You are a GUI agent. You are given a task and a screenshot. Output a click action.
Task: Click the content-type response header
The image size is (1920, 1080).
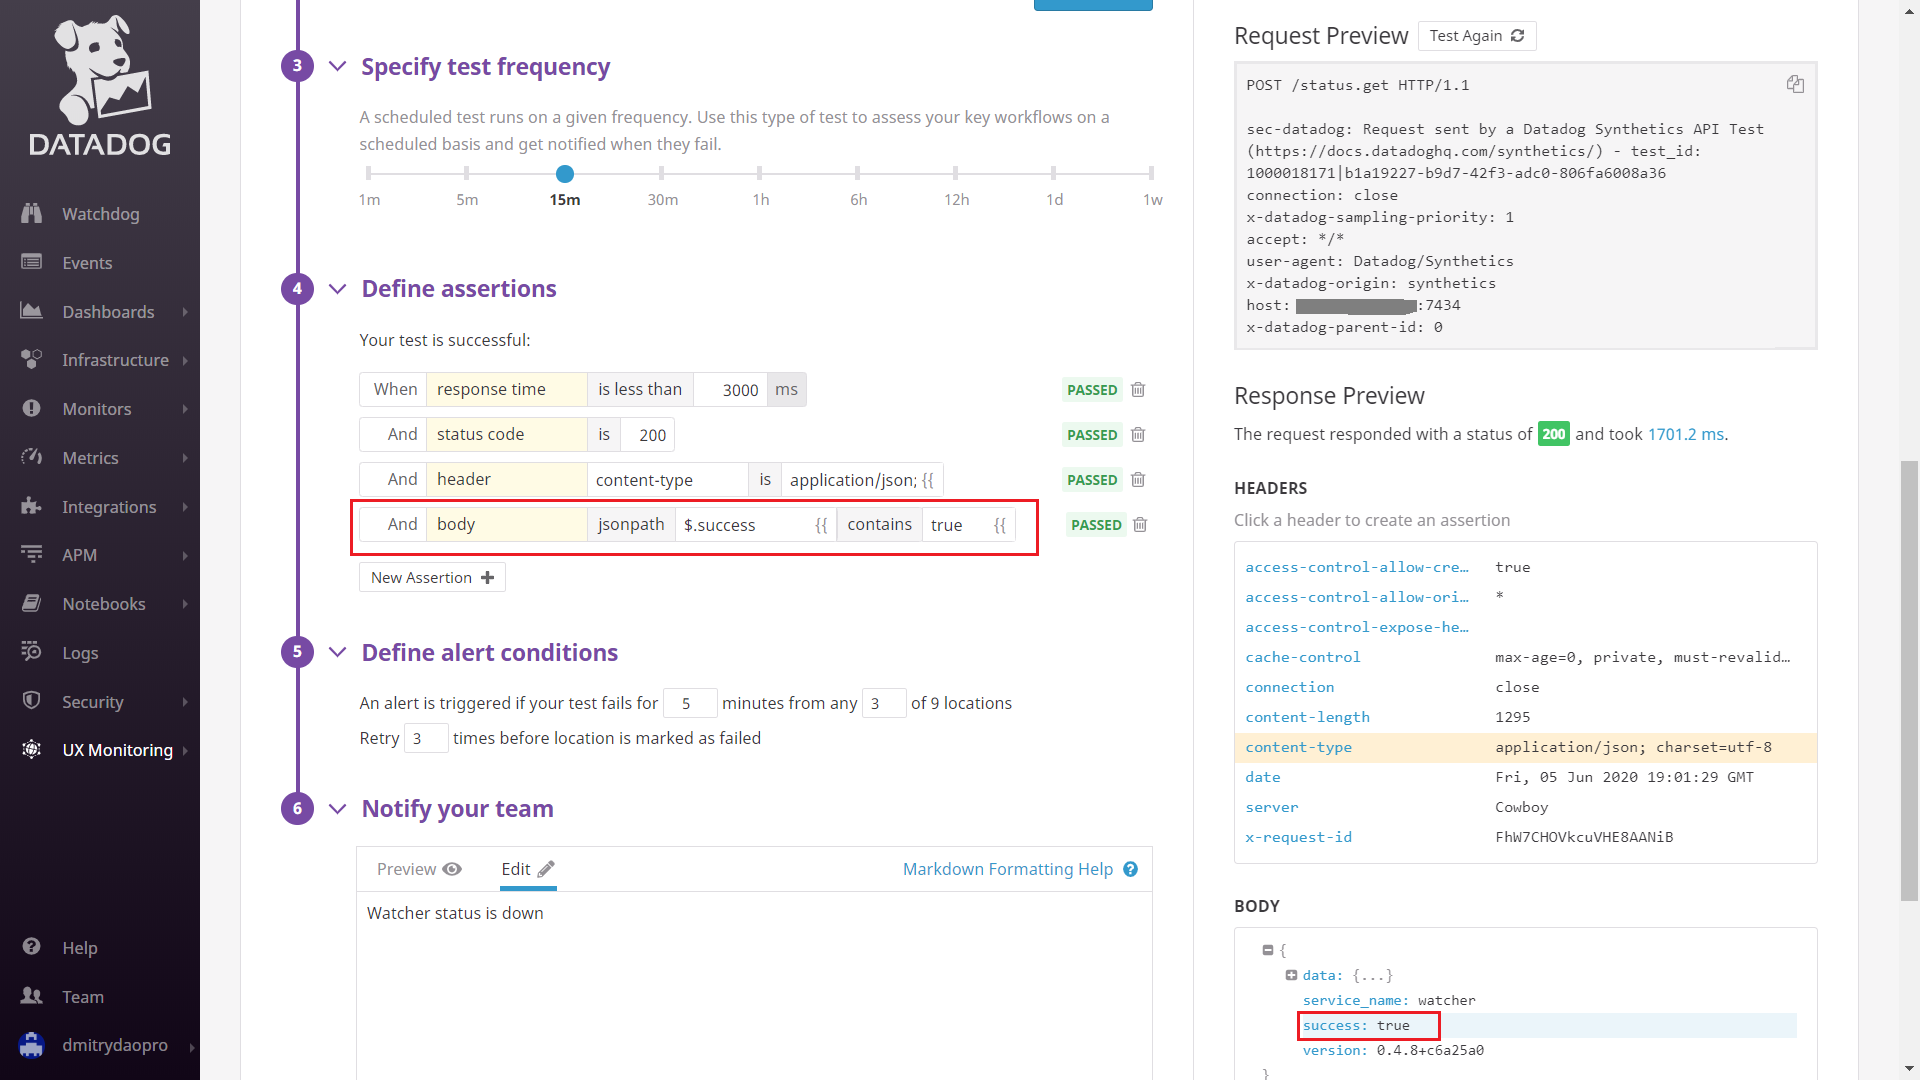point(1298,747)
